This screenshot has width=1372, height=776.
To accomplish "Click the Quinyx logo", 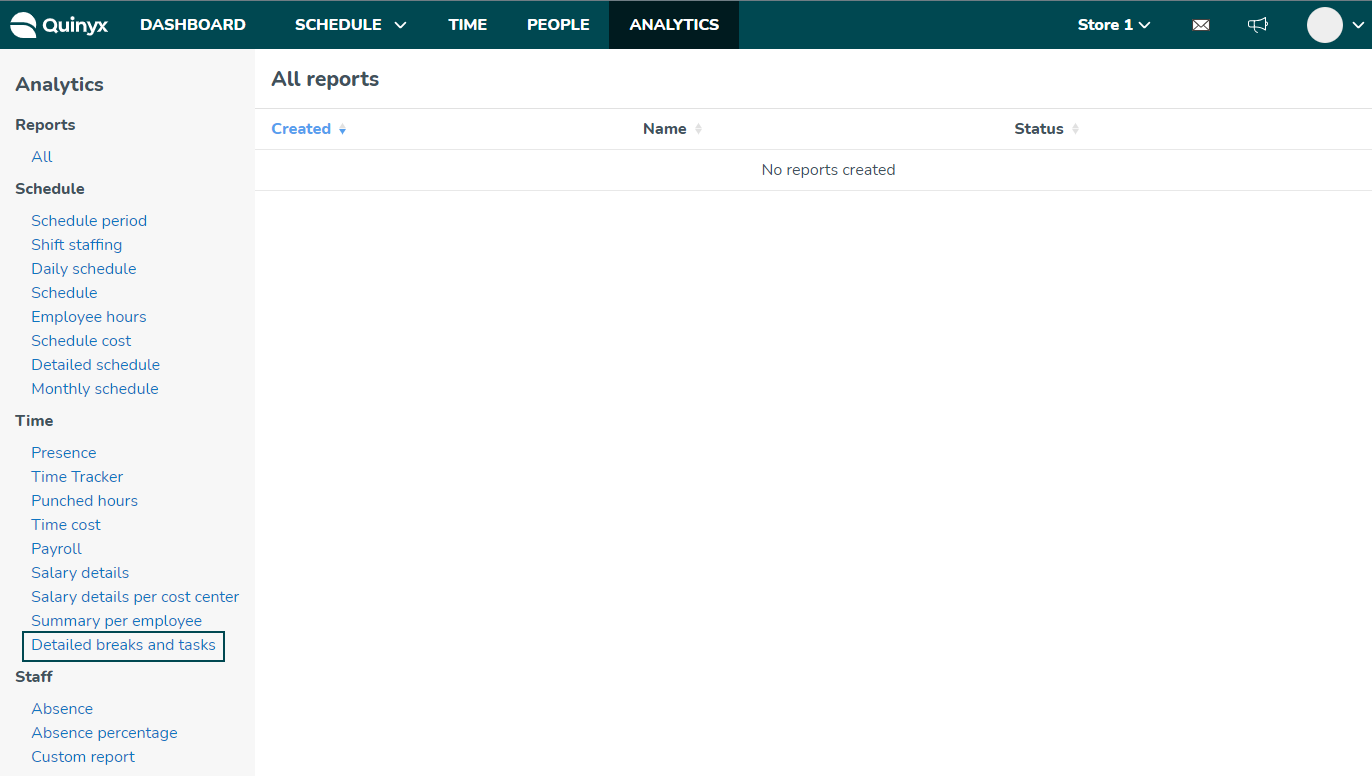I will [x=59, y=25].
